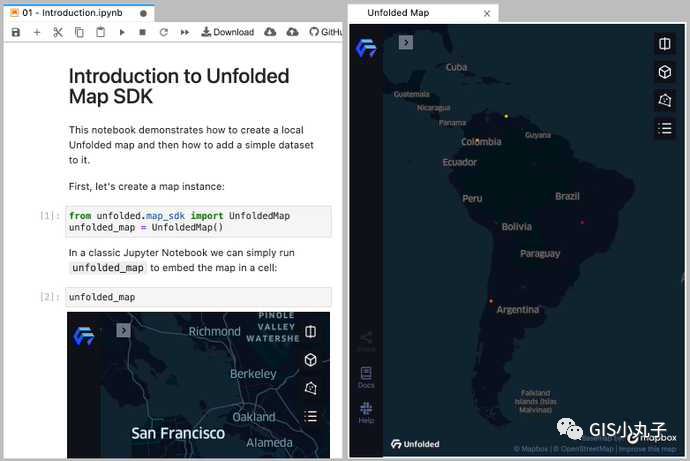This screenshot has width=690, height=461.
Task: Expand the side panel in the large map
Action: pos(405,42)
